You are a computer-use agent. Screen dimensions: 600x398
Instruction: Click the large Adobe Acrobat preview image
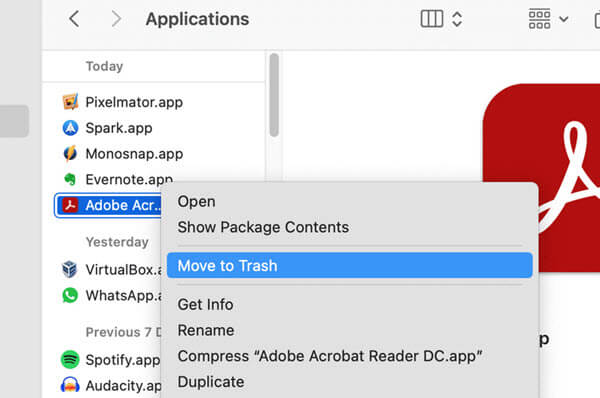click(x=541, y=178)
